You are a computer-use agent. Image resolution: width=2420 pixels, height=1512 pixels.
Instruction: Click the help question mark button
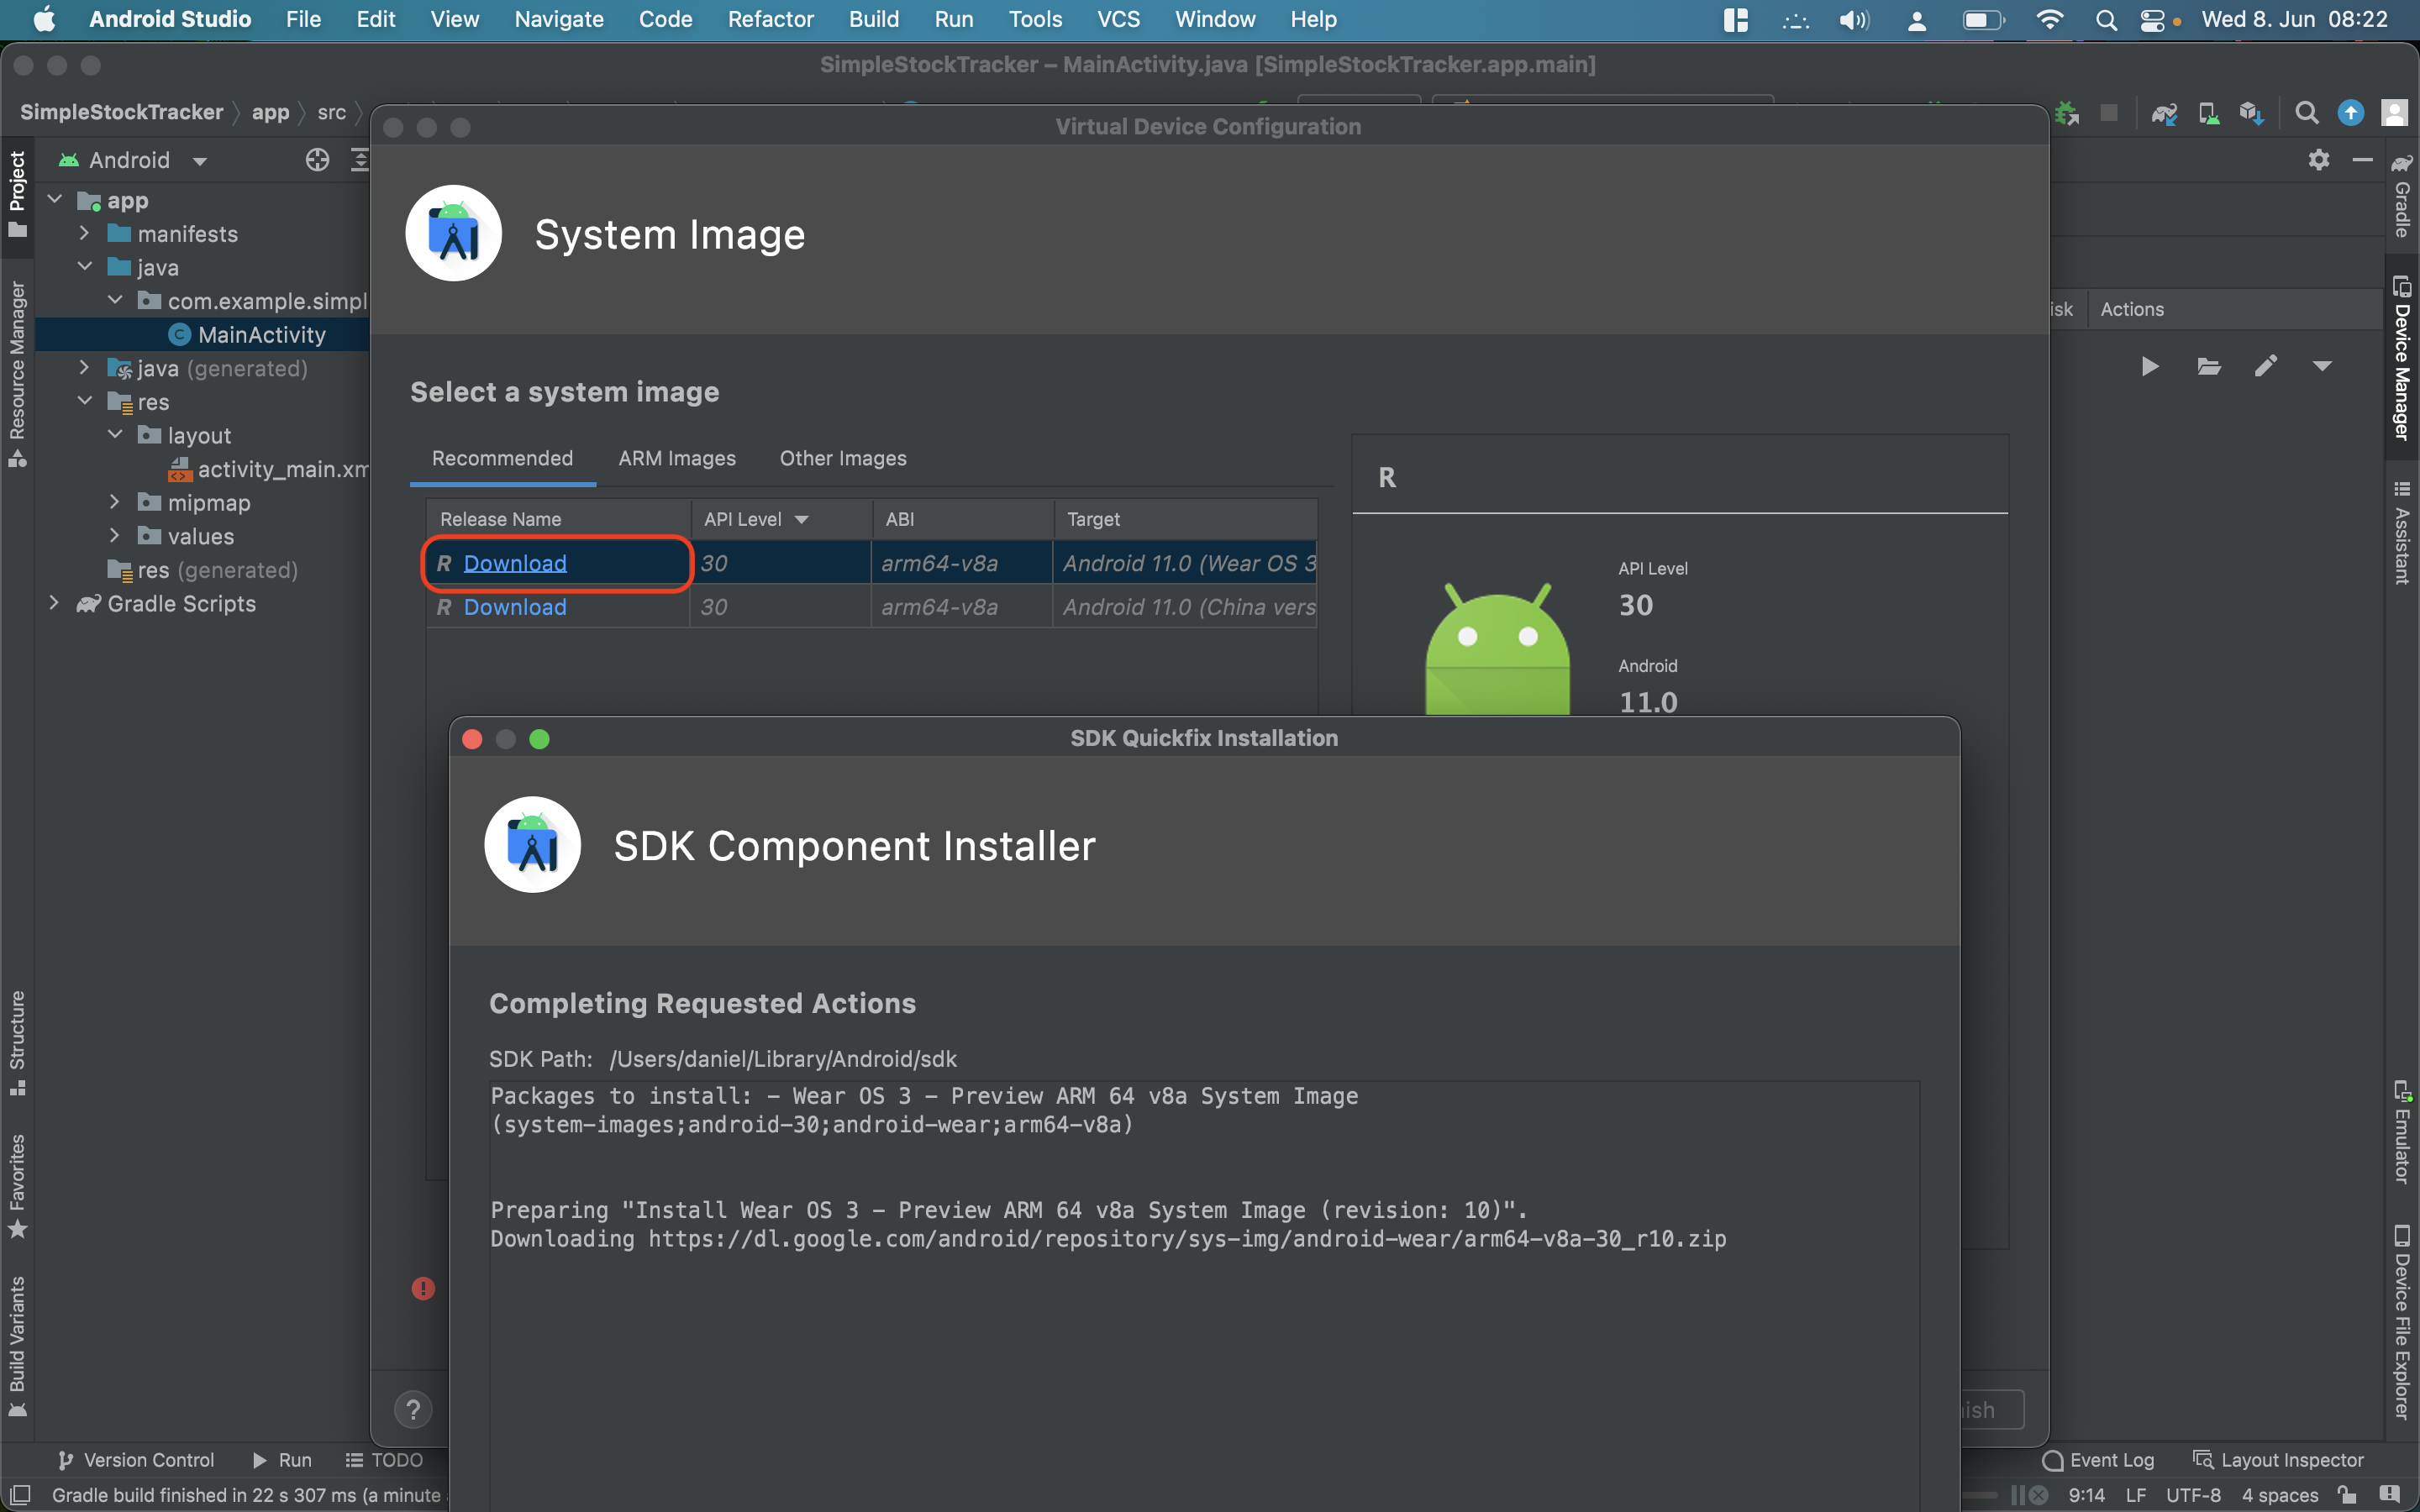pyautogui.click(x=413, y=1410)
